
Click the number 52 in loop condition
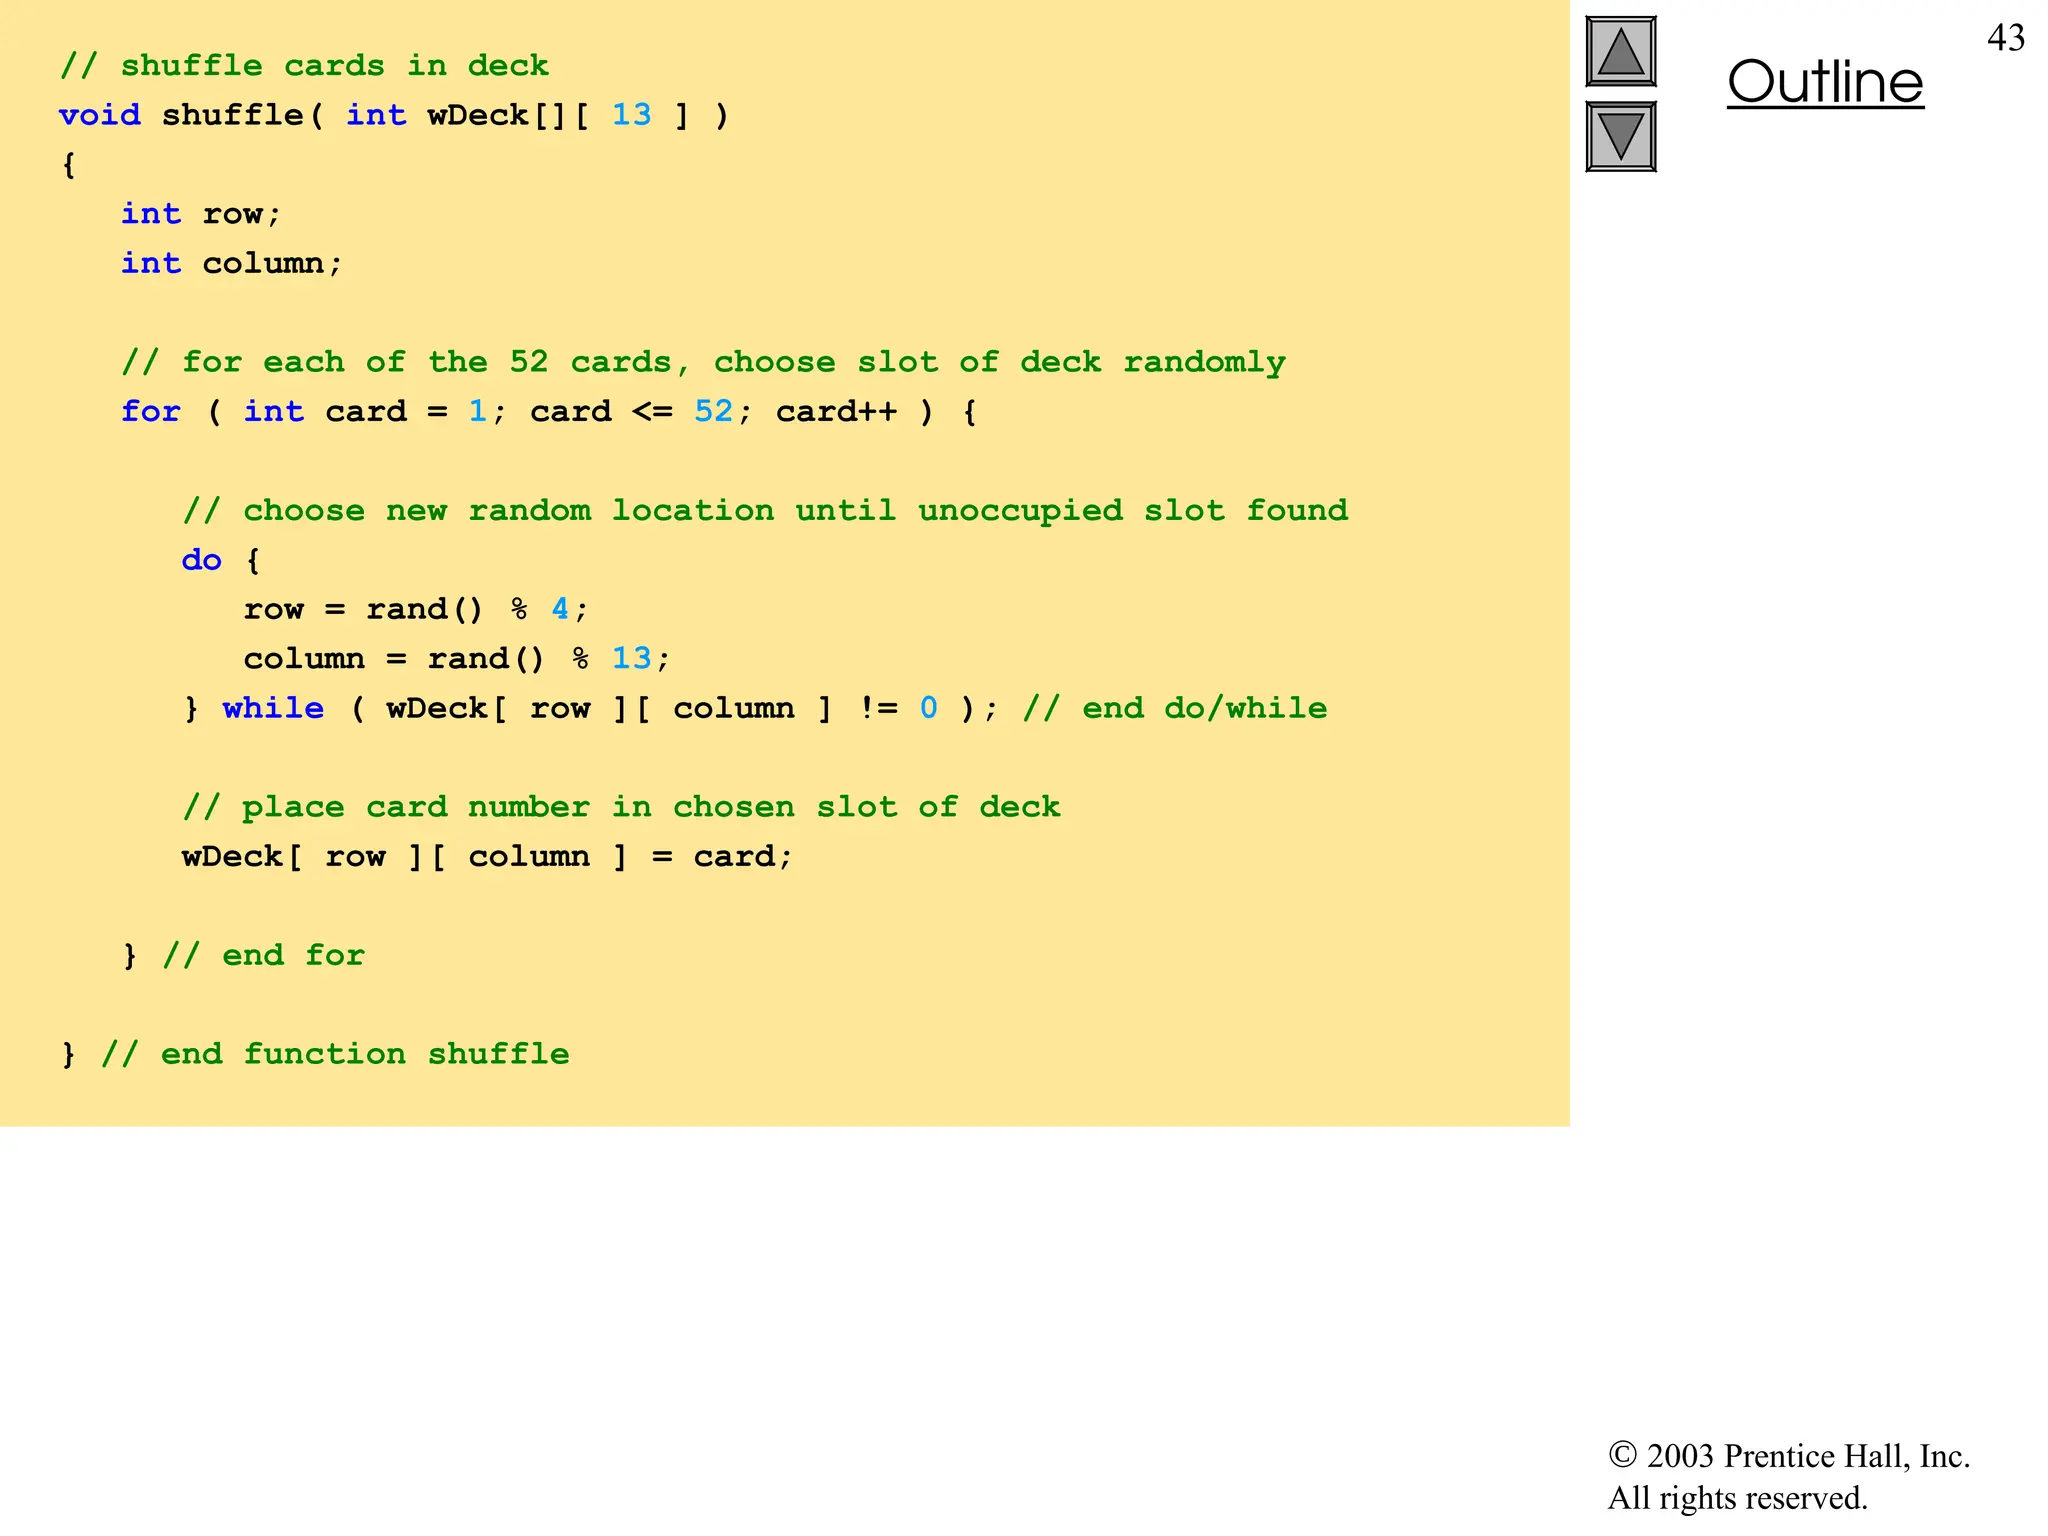pos(713,411)
